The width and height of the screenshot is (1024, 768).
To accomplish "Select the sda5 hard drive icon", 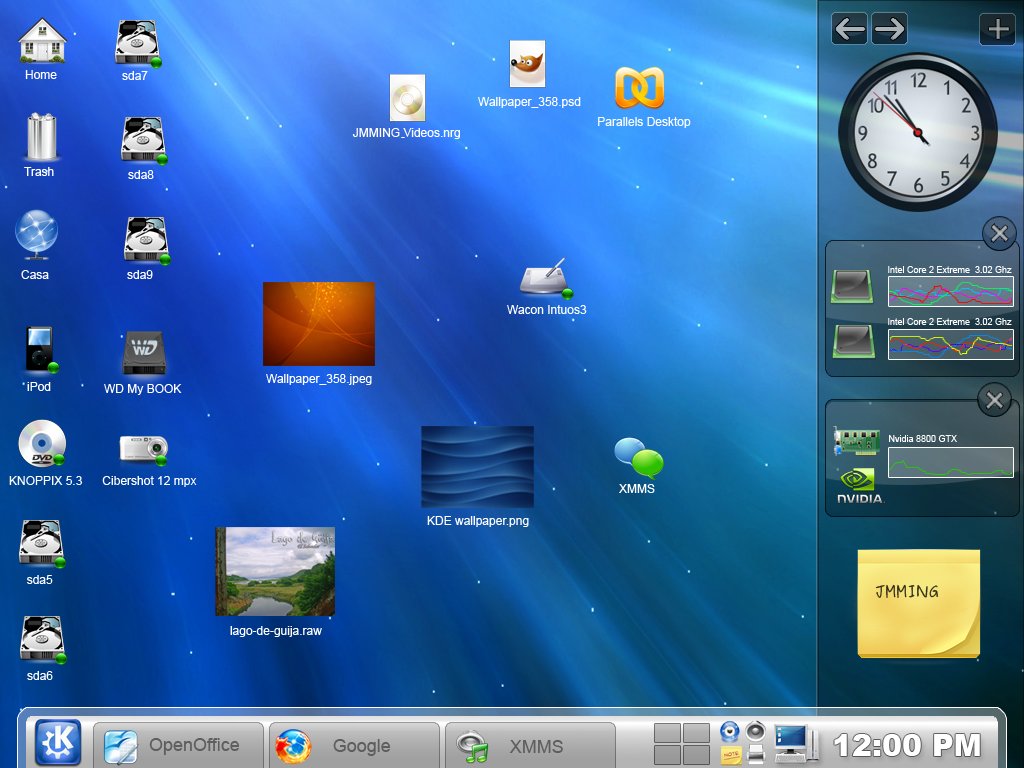I will coord(42,543).
